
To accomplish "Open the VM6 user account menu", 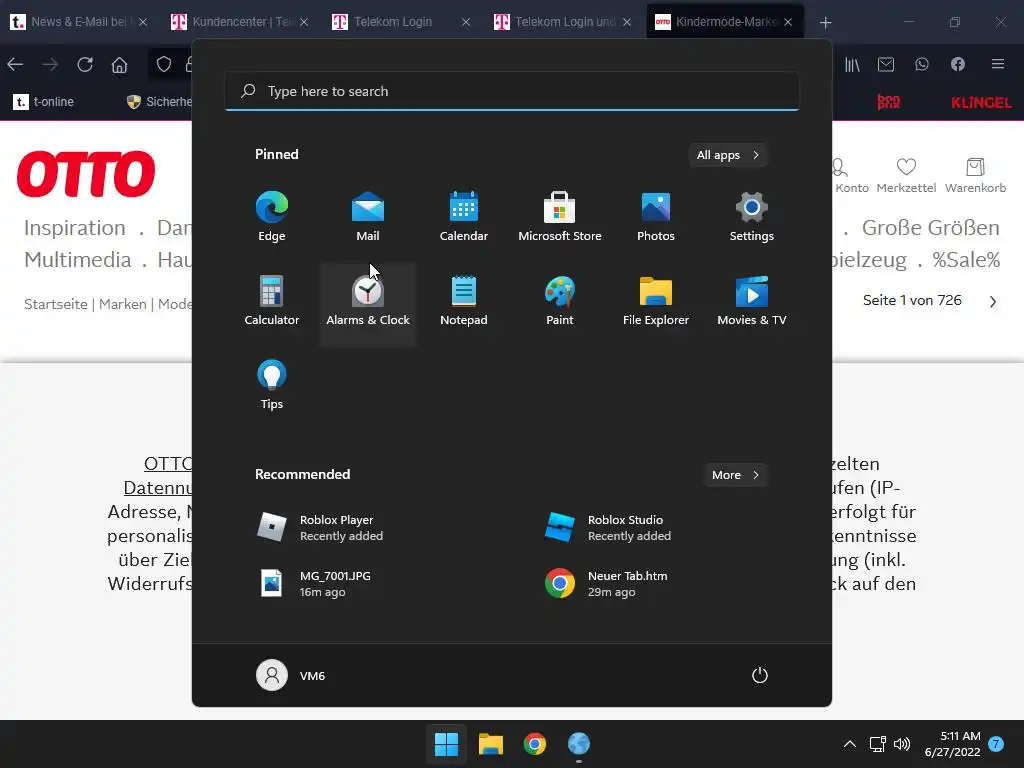I will [x=291, y=675].
